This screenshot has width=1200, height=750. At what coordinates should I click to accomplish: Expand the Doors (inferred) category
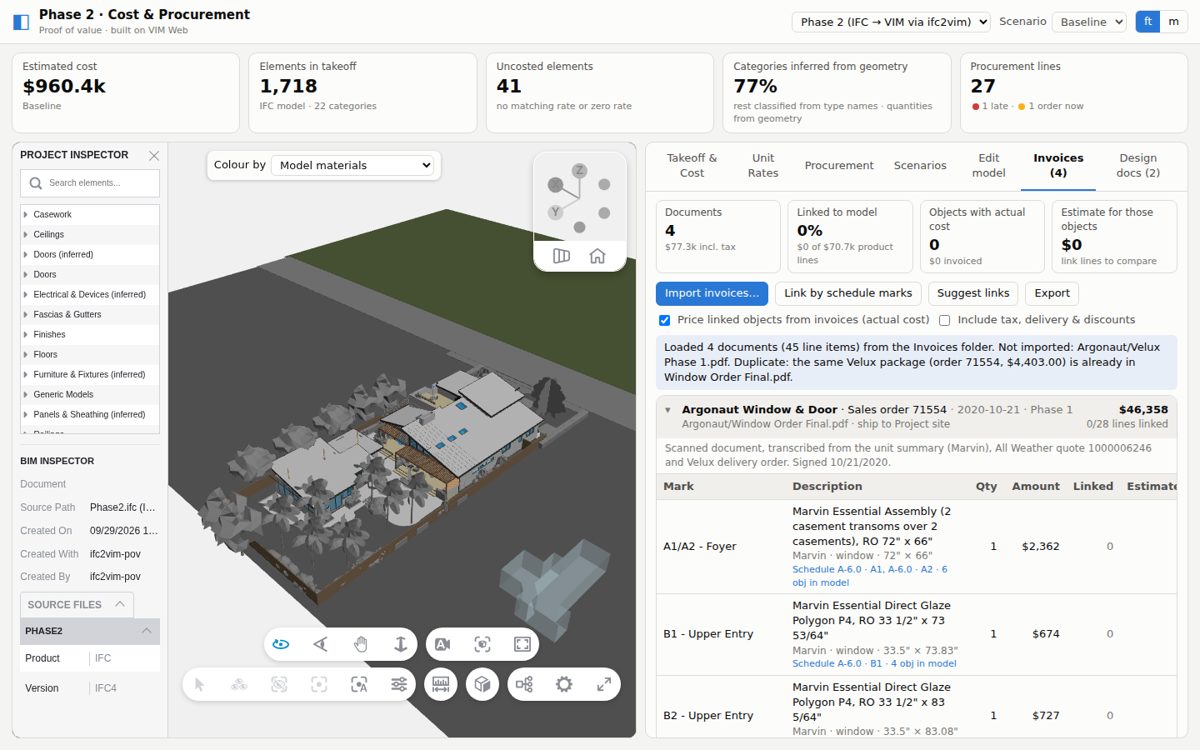click(26, 254)
